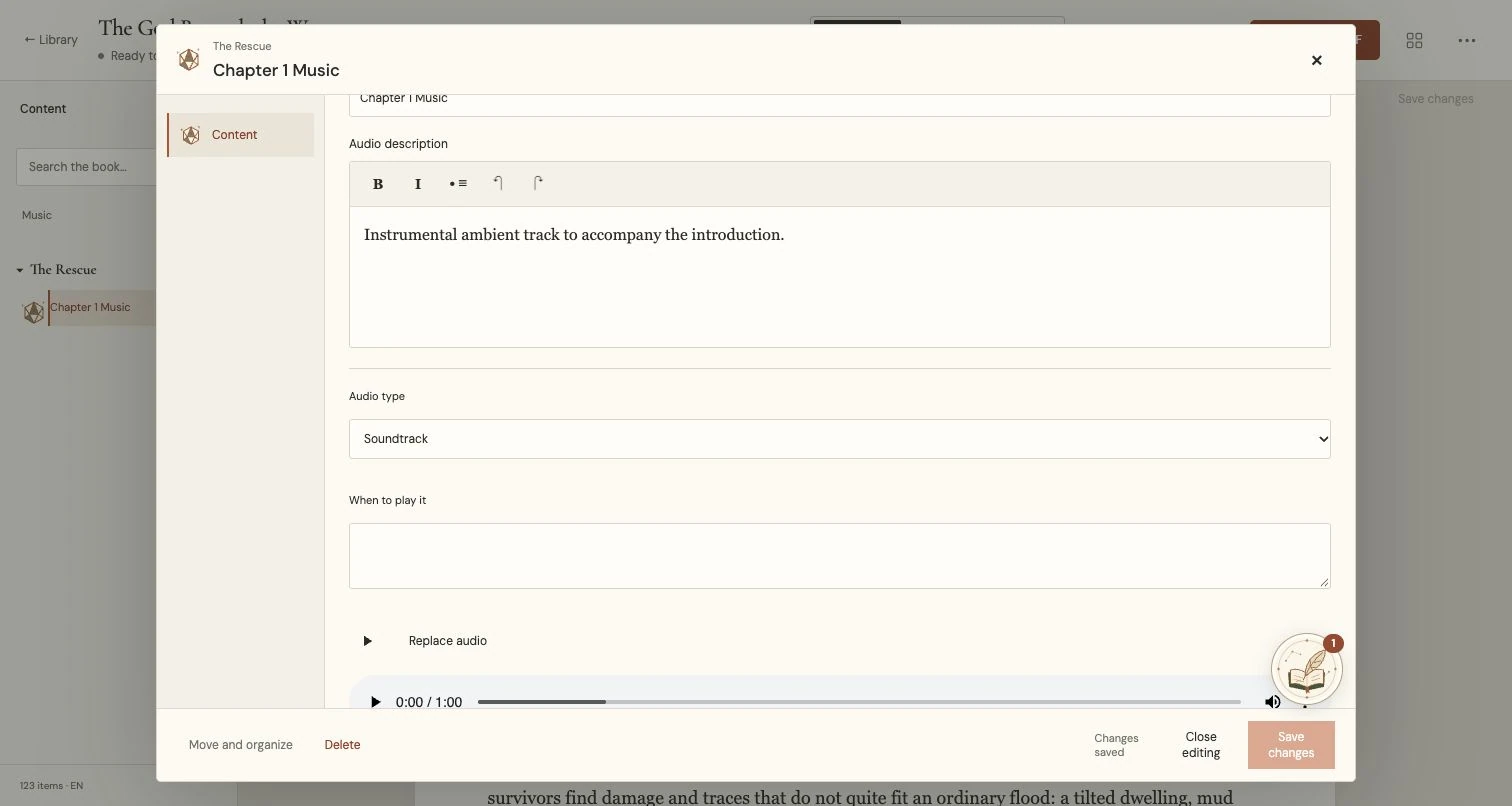Go back to the Library

point(51,40)
